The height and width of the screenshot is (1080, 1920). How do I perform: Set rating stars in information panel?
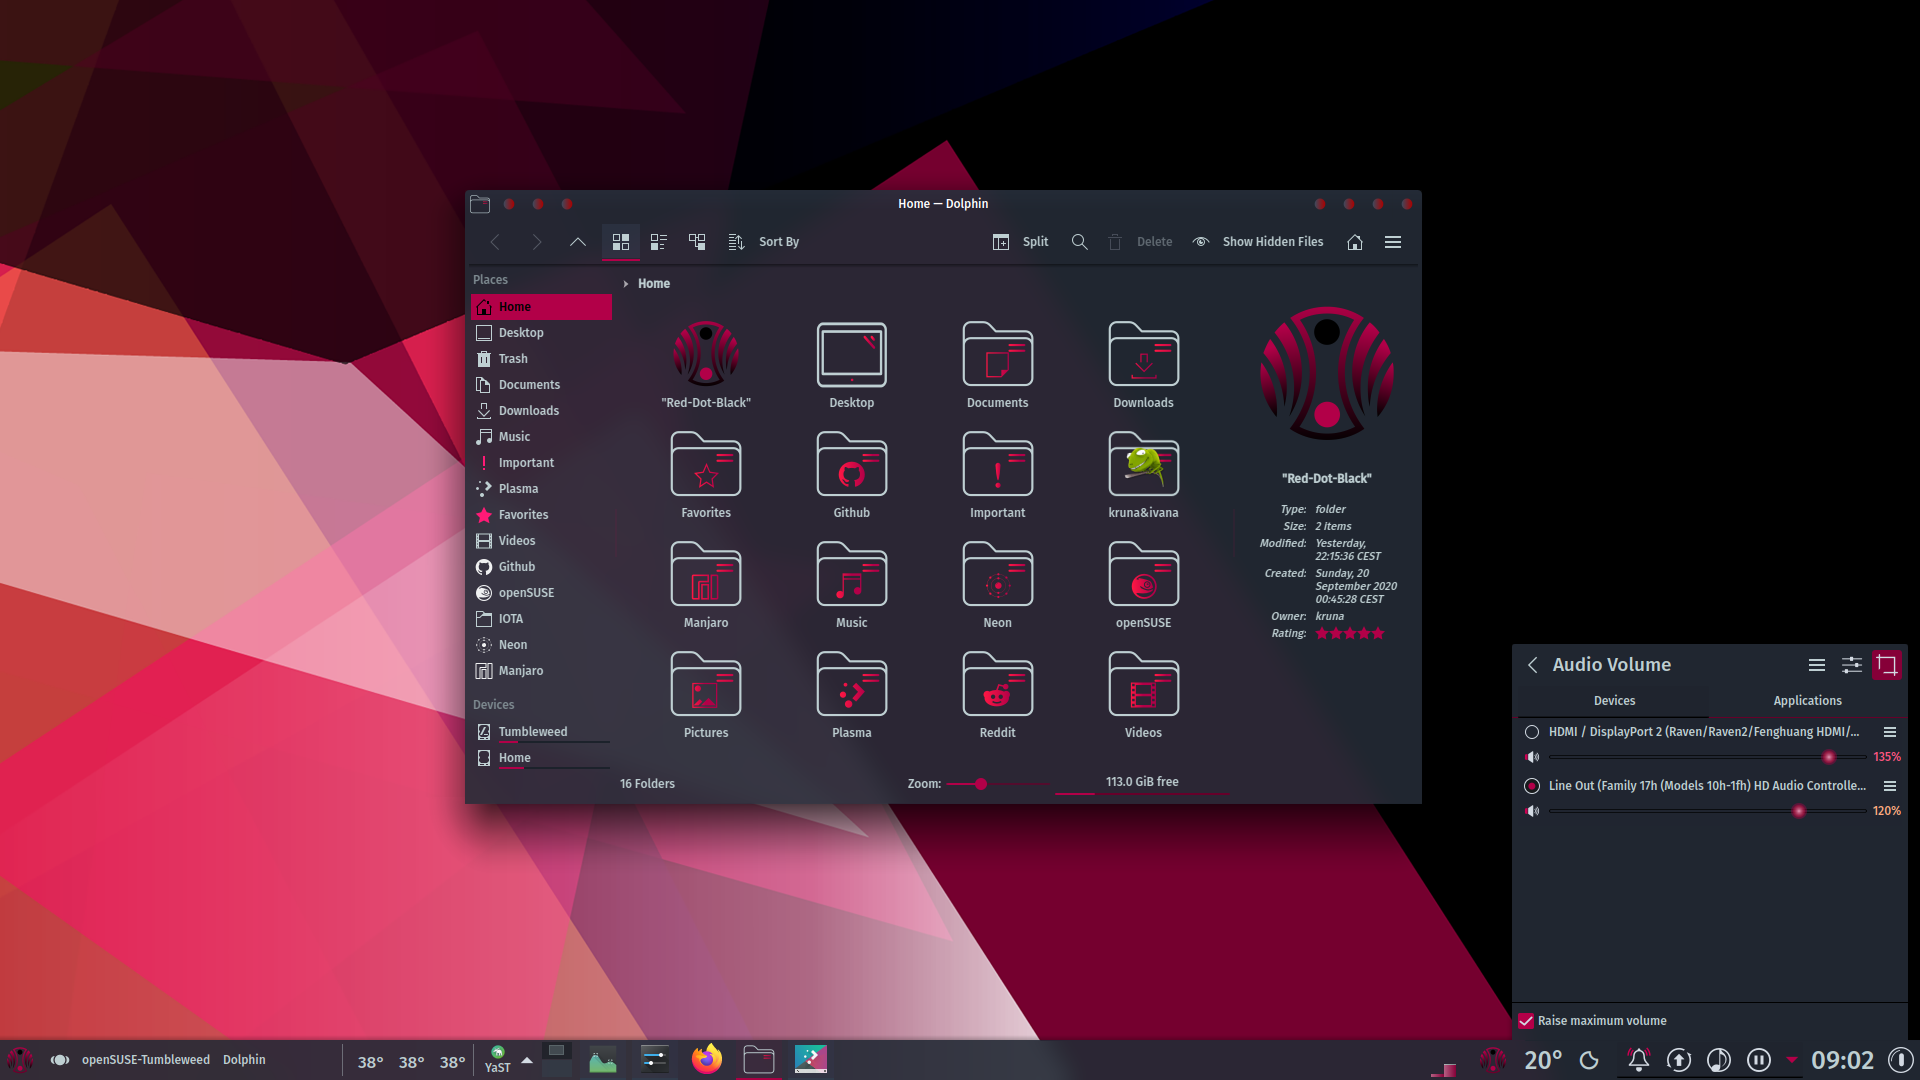[1350, 633]
